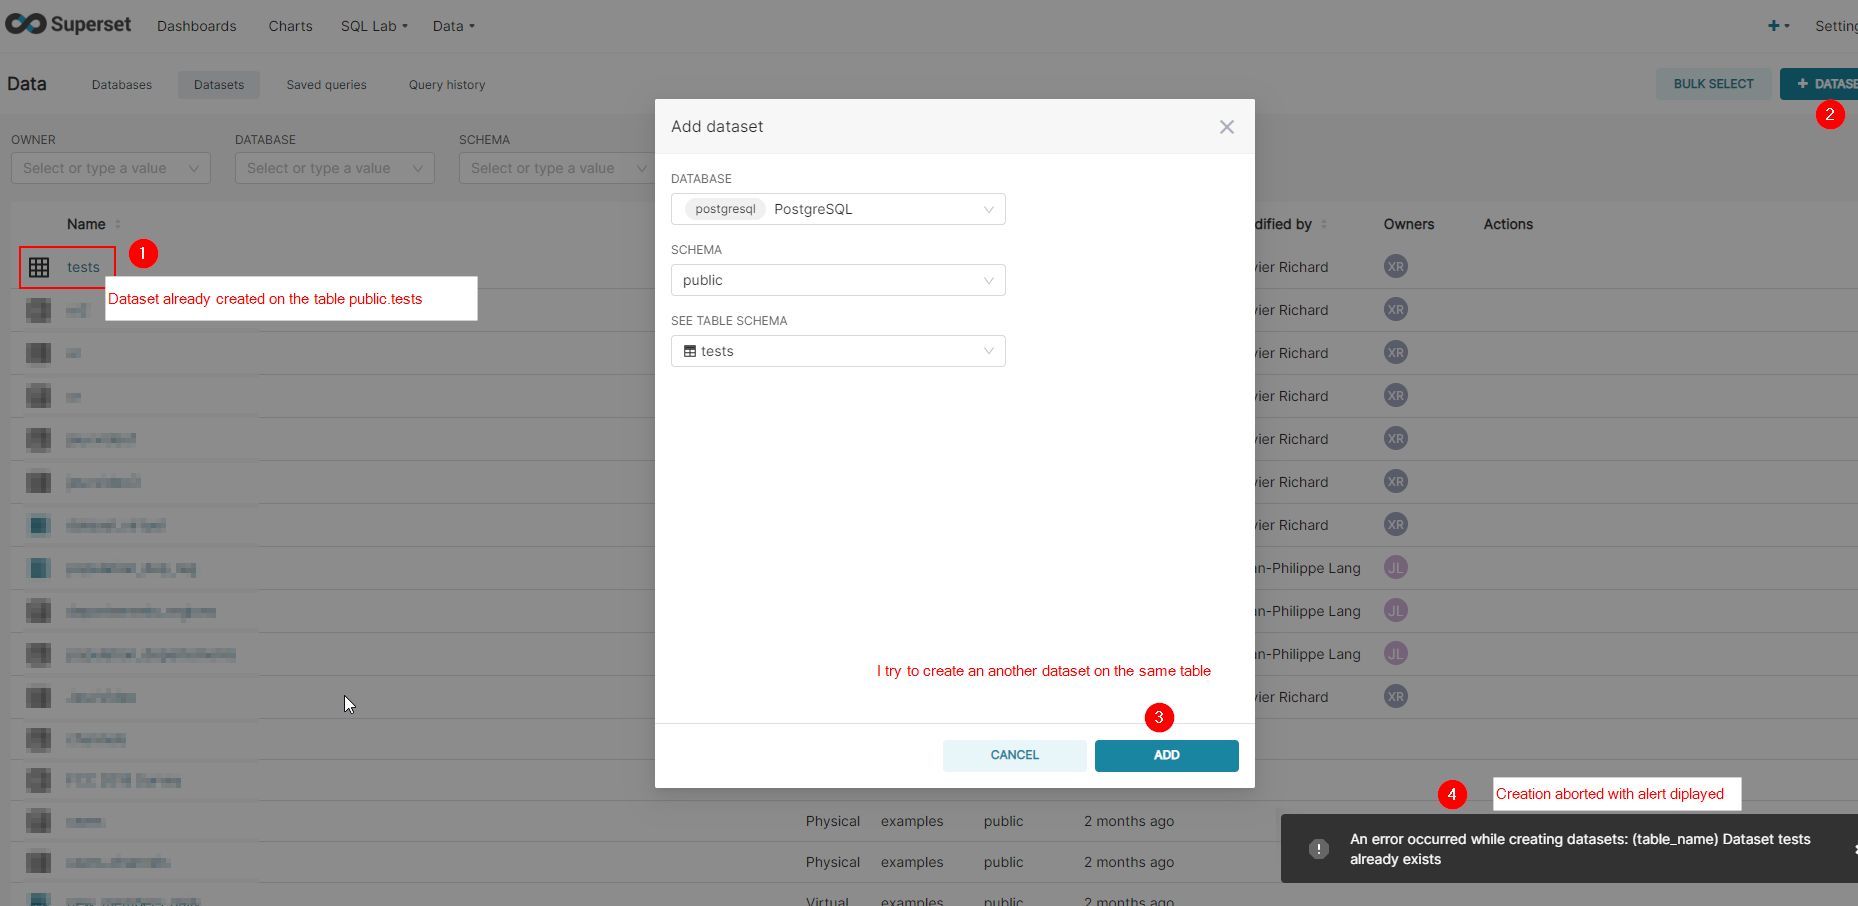Click the teal dataset icon on a virtual dataset row

click(38, 524)
